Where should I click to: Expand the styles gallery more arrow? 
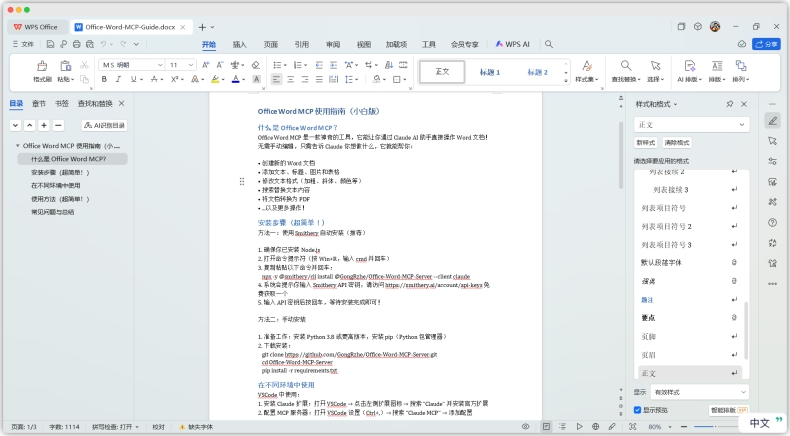coord(566,81)
